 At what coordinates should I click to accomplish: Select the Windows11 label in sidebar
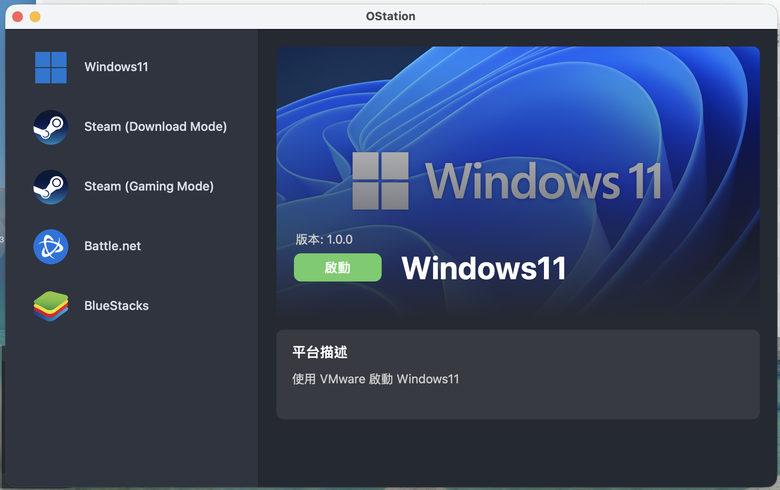point(116,67)
